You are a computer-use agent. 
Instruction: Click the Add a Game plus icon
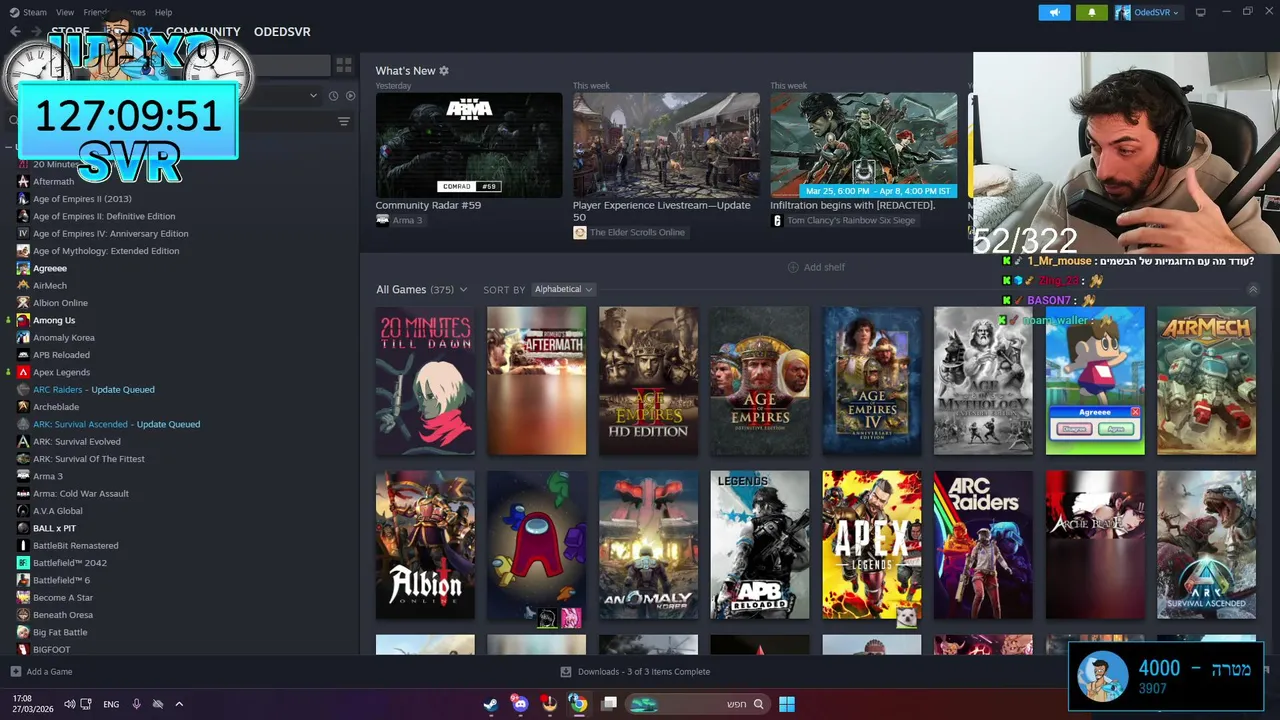point(15,672)
